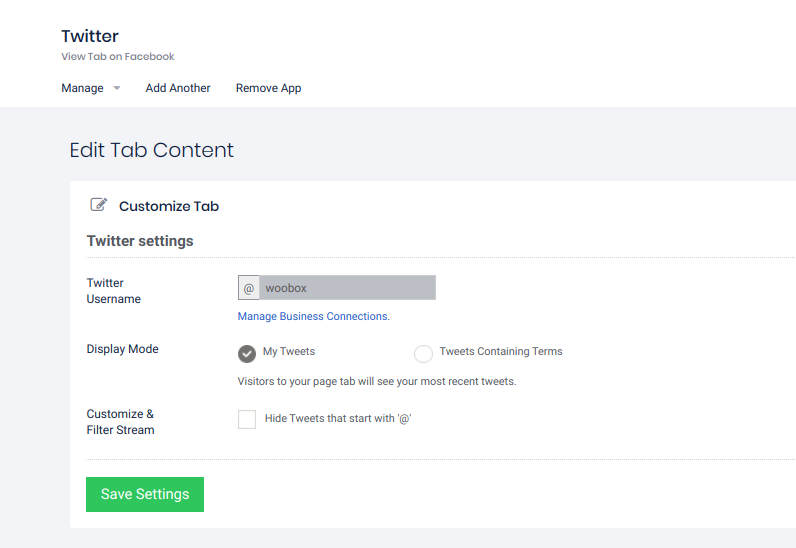Enable the Hide Tweets starting with '@' checkbox
The width and height of the screenshot is (796, 548).
coord(247,419)
